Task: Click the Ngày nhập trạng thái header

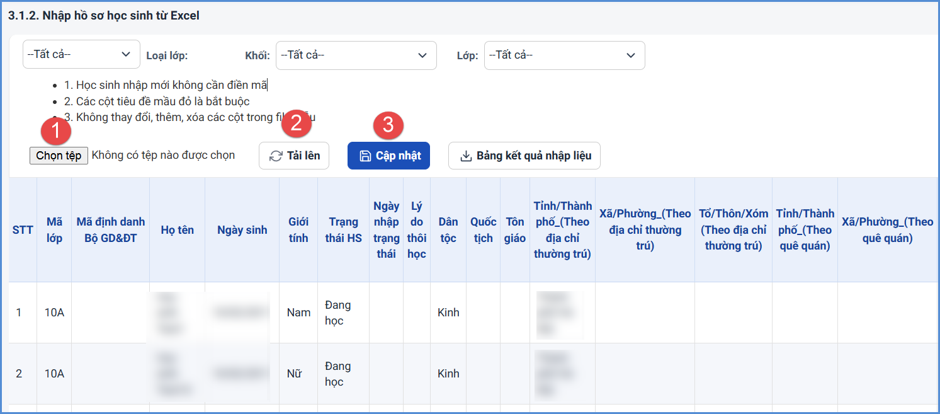Action: pyautogui.click(x=386, y=230)
